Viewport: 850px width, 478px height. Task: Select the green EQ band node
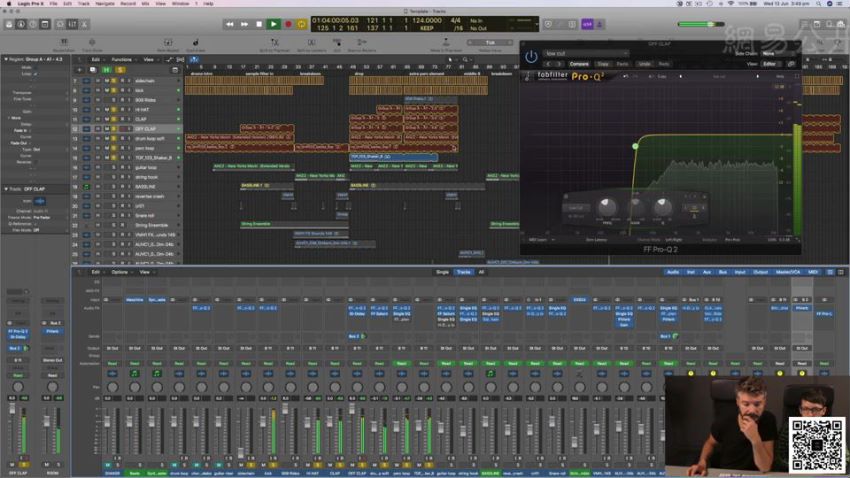click(635, 146)
